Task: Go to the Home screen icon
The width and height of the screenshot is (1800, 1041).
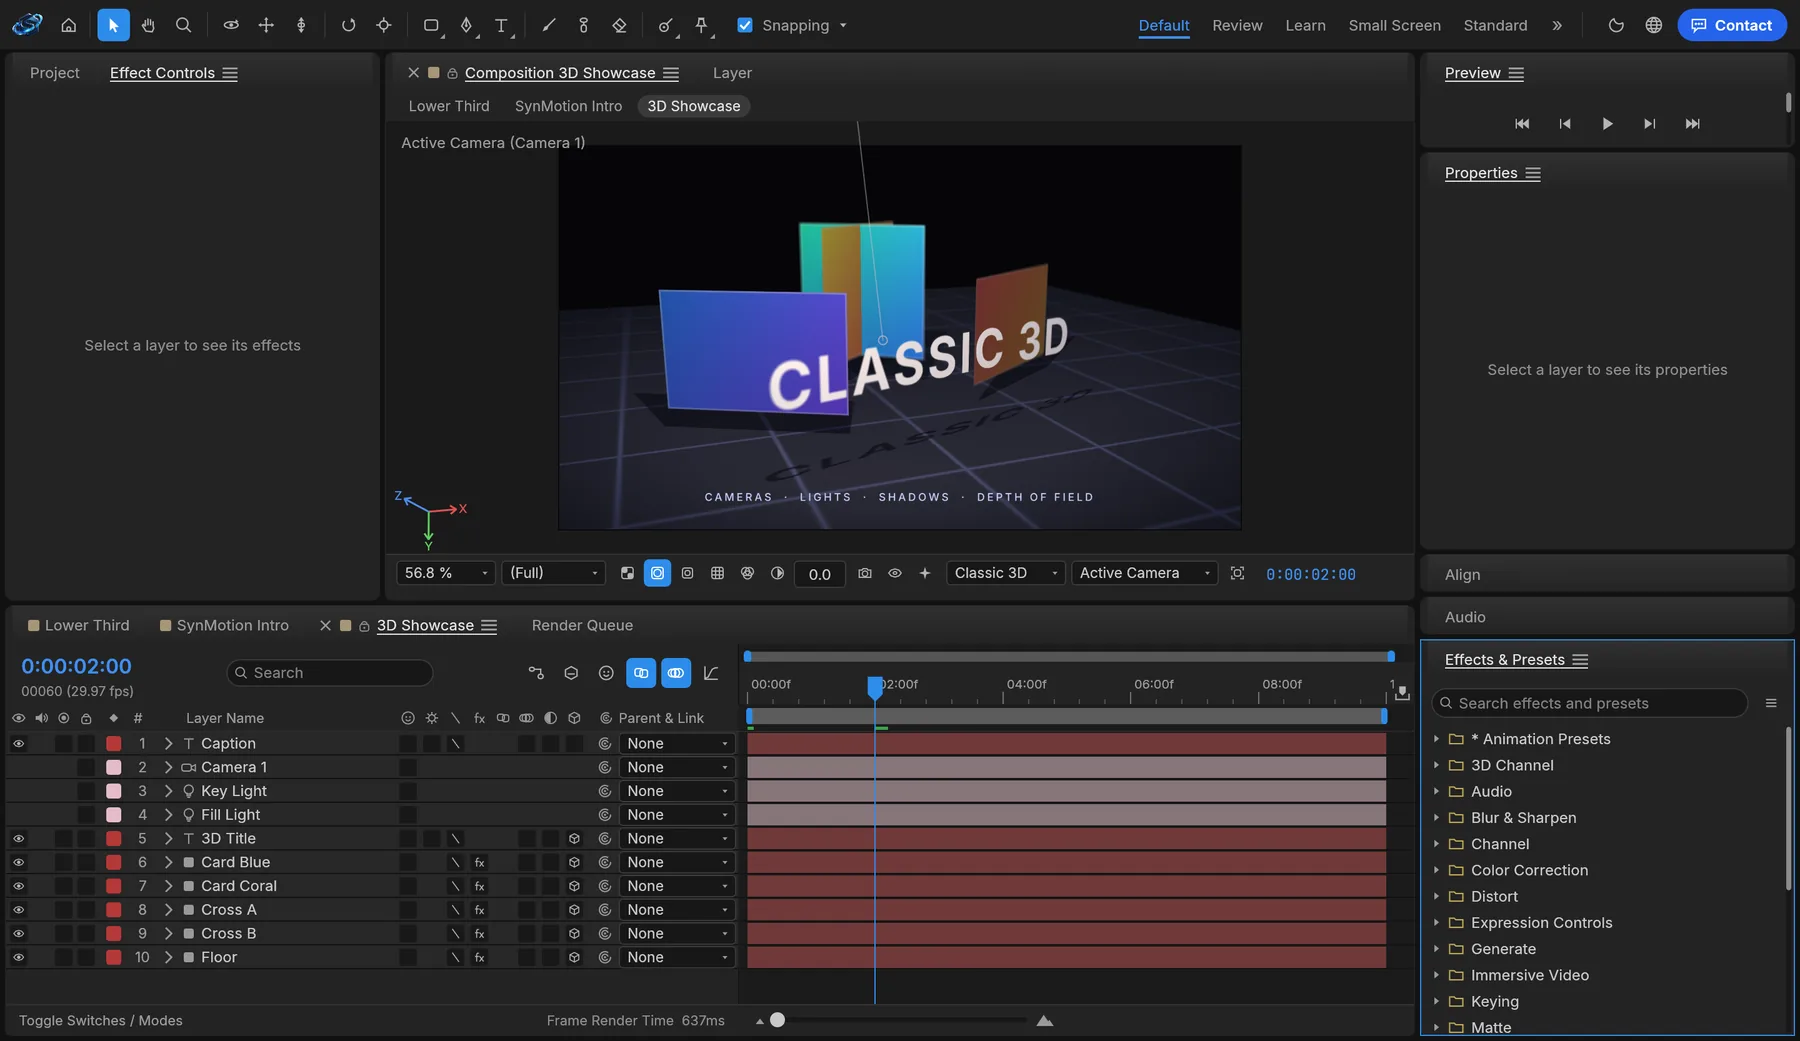Action: (68, 25)
